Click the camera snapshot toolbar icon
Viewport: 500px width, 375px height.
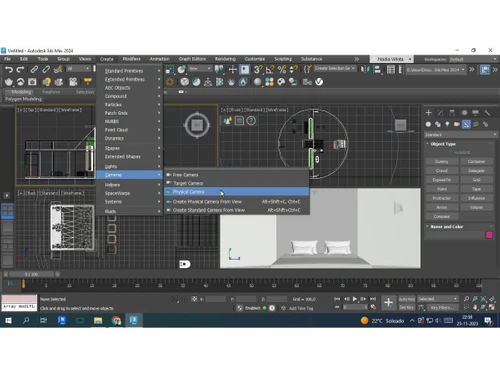pos(32,82)
